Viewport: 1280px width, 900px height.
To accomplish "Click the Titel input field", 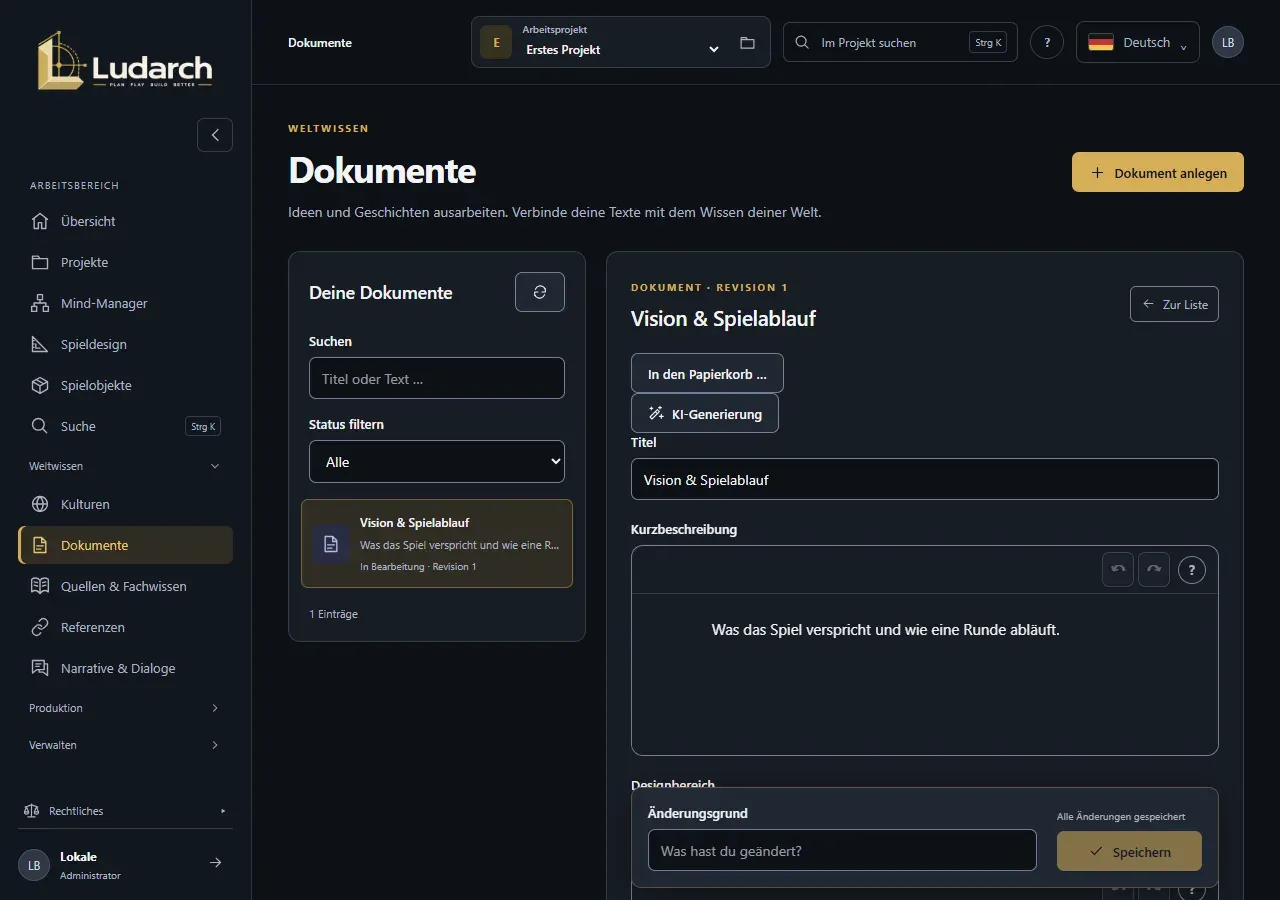I will click(x=925, y=479).
